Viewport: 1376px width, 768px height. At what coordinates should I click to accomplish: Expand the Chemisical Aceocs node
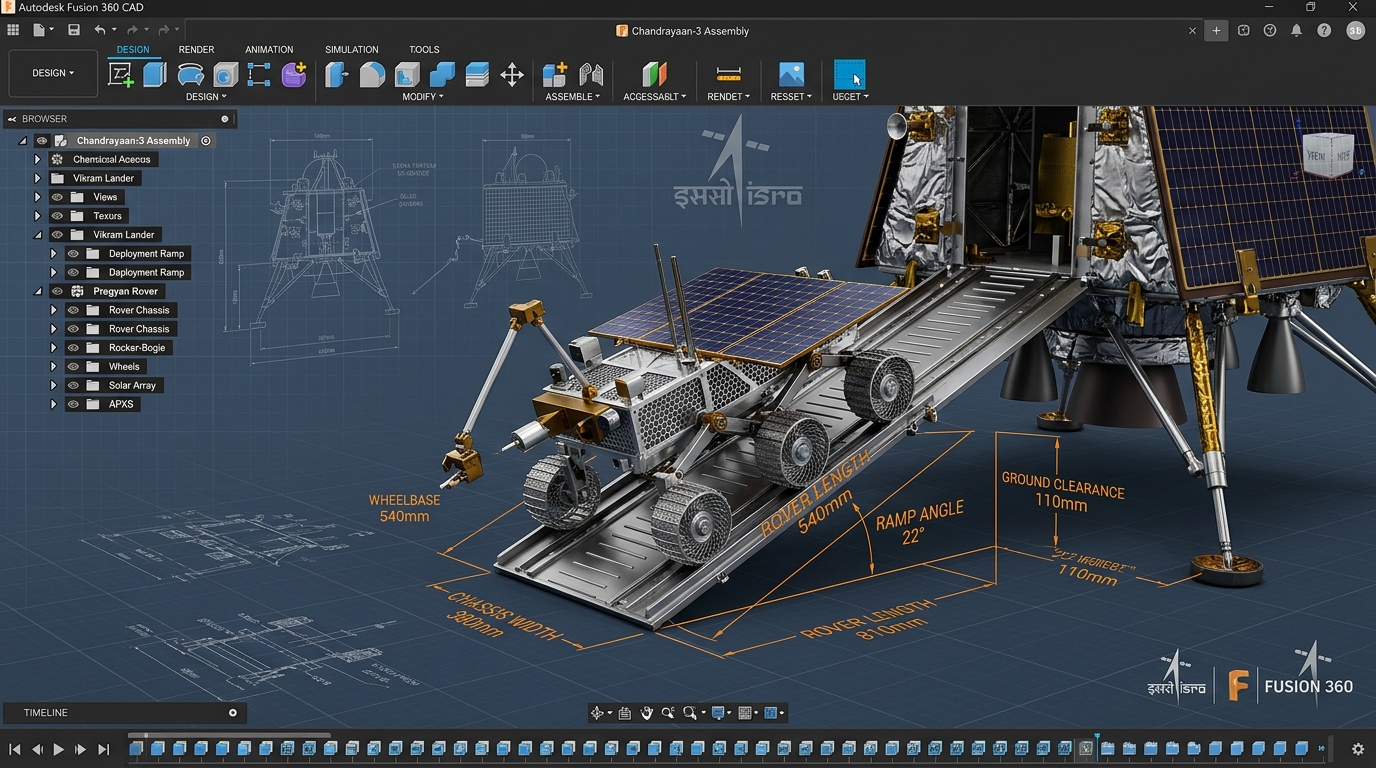(38, 159)
